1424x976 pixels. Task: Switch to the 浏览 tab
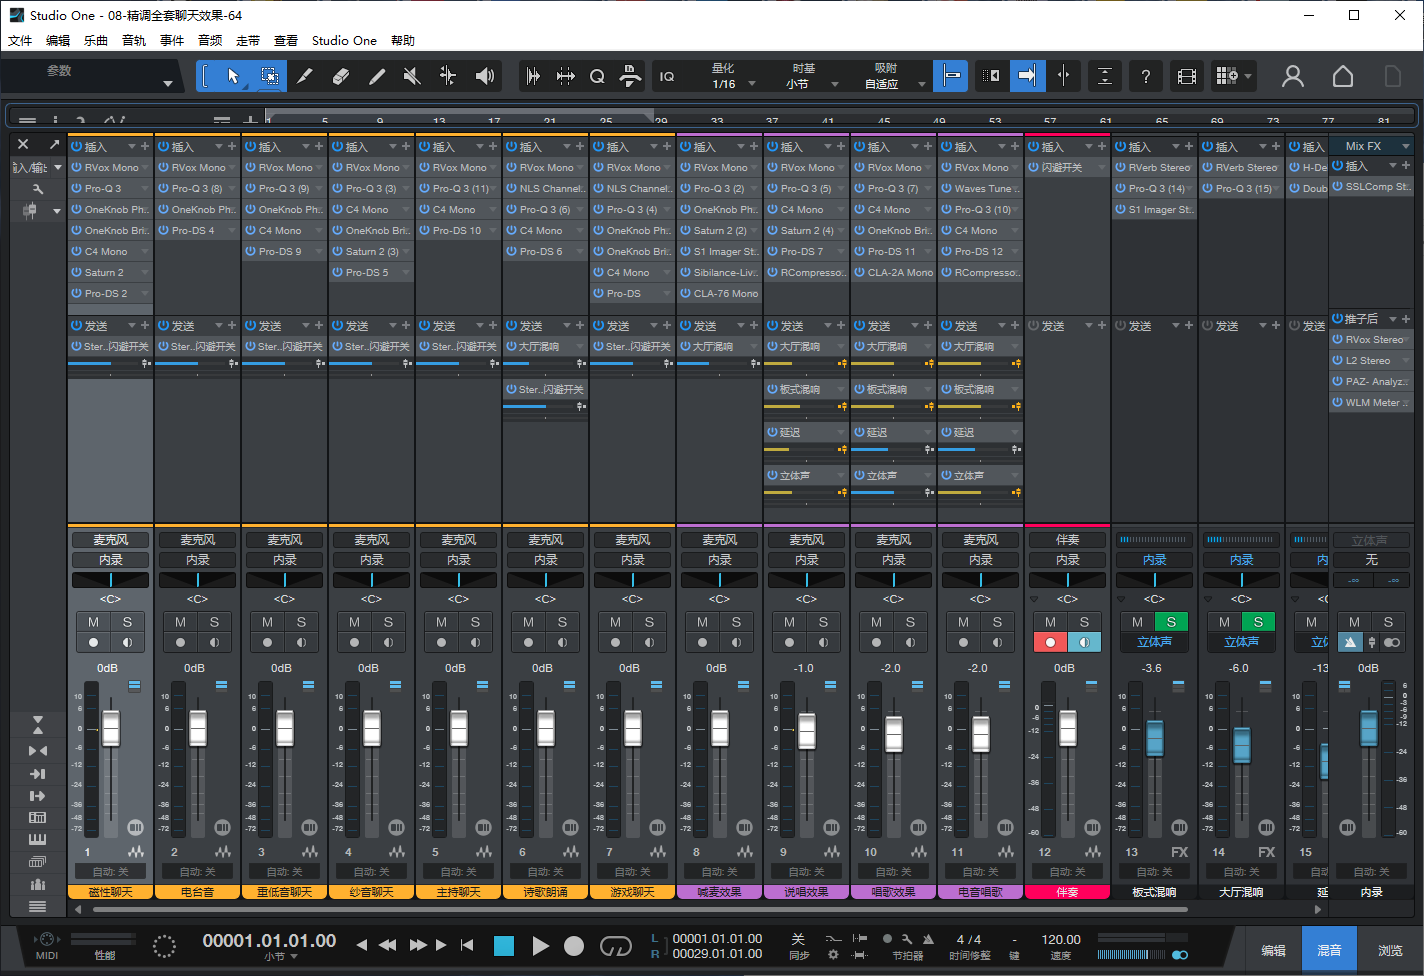coord(1390,950)
